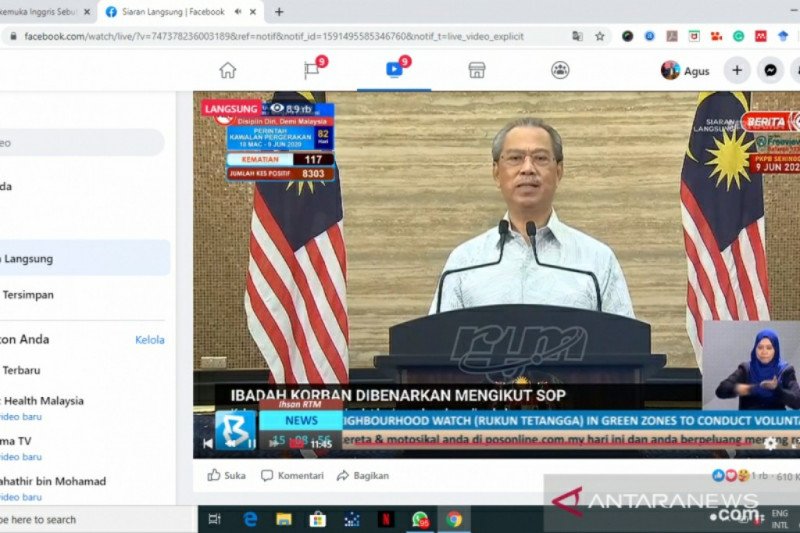Click the URL in the address bar
The height and width of the screenshot is (533, 800).
tap(274, 36)
